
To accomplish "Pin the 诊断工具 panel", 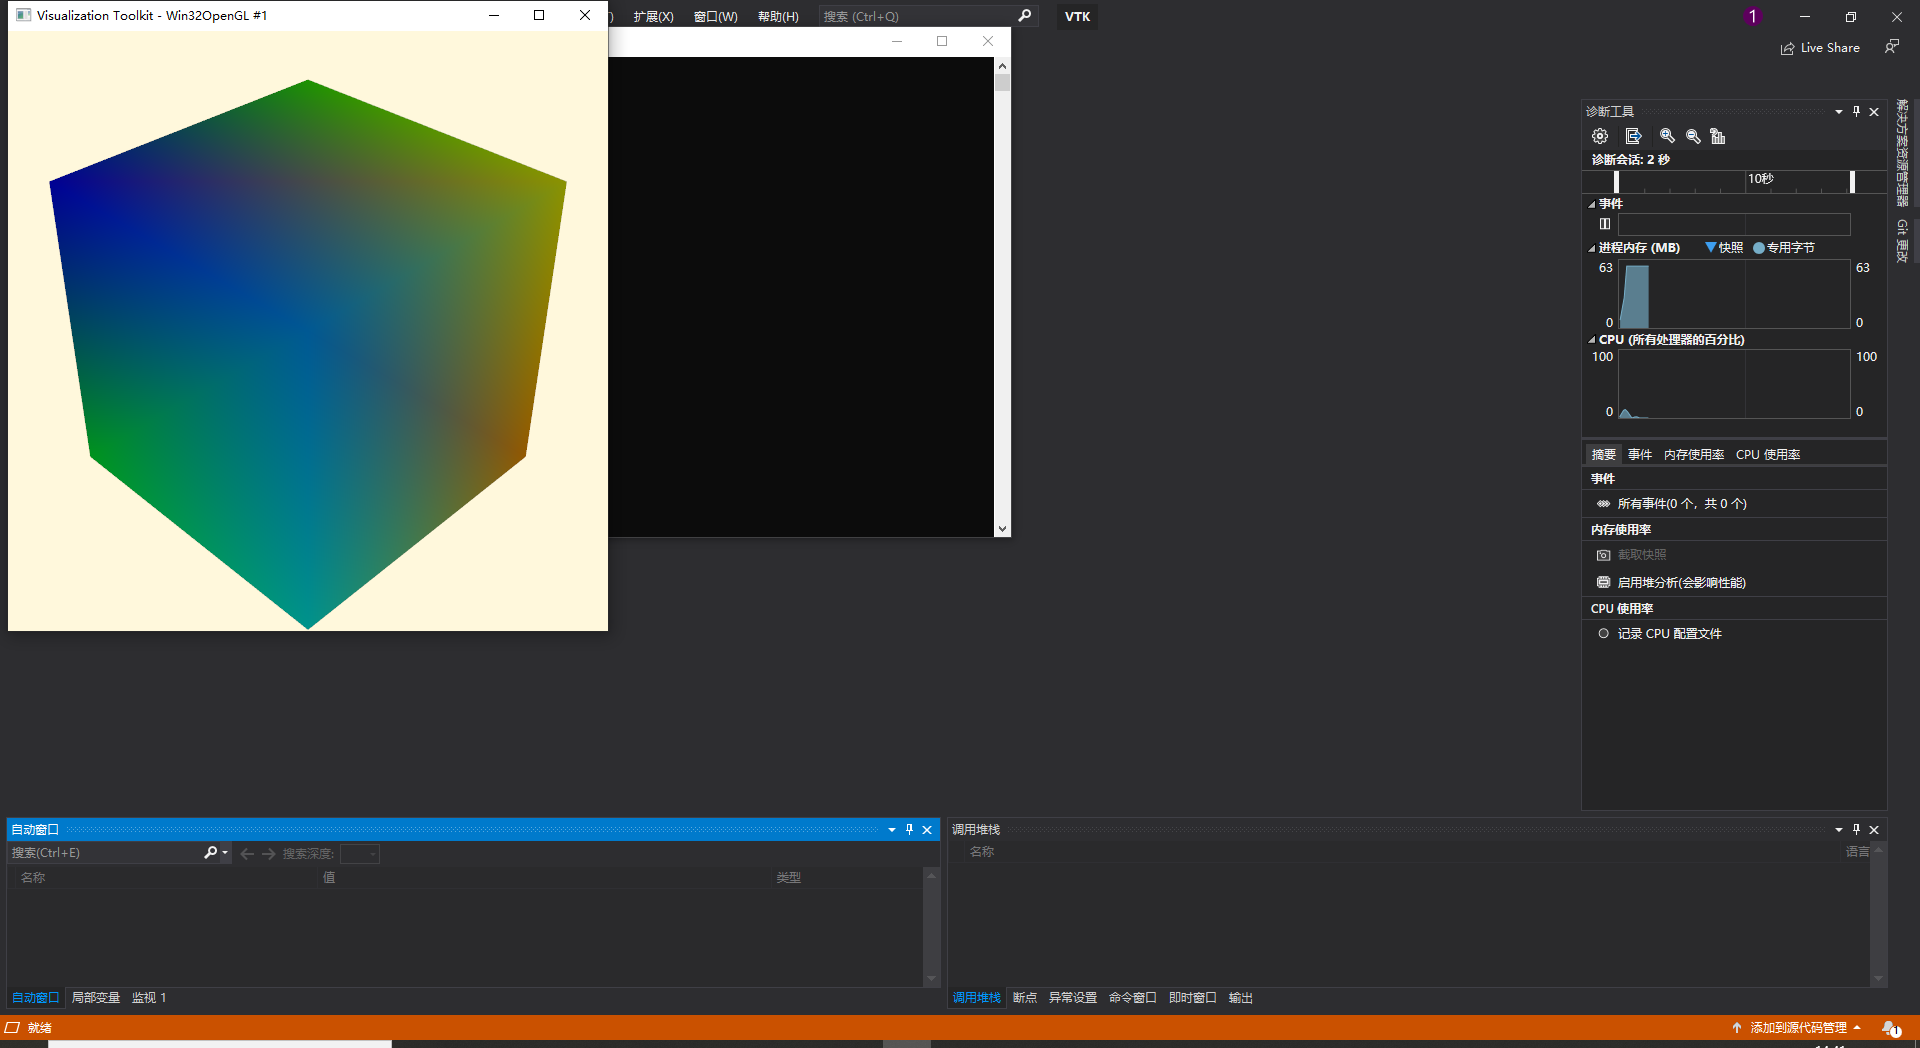I will pos(1857,111).
